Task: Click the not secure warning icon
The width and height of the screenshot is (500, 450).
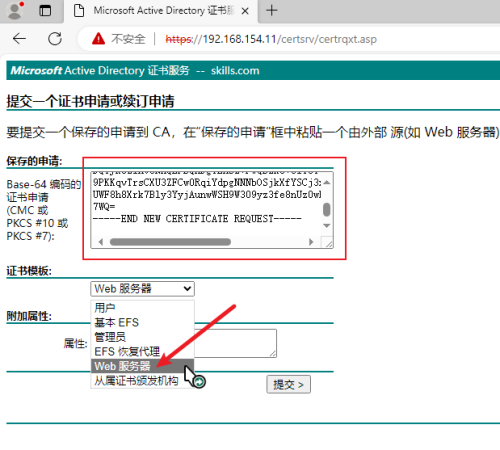Action: (x=98, y=39)
